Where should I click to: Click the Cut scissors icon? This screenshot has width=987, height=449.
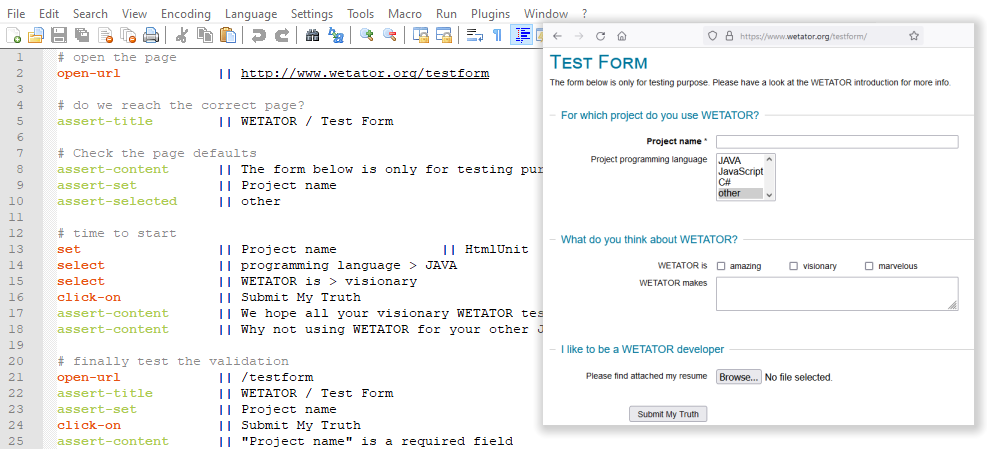(x=182, y=36)
